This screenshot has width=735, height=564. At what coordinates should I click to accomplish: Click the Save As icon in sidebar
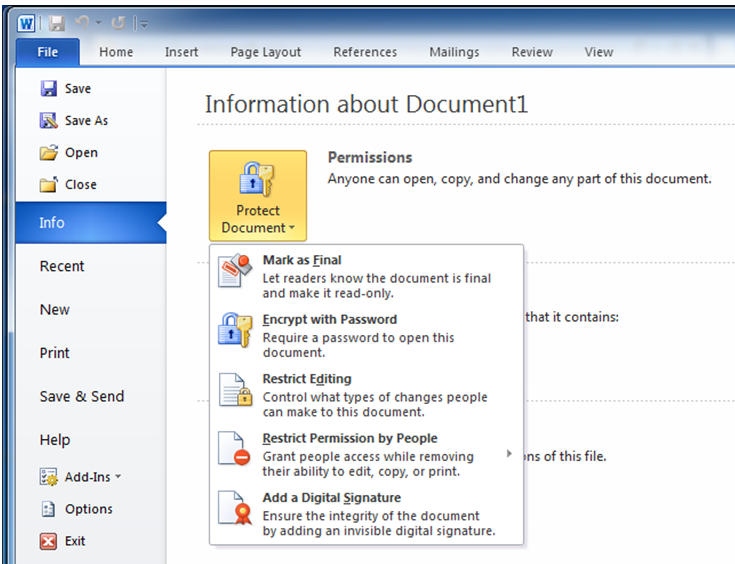point(49,120)
